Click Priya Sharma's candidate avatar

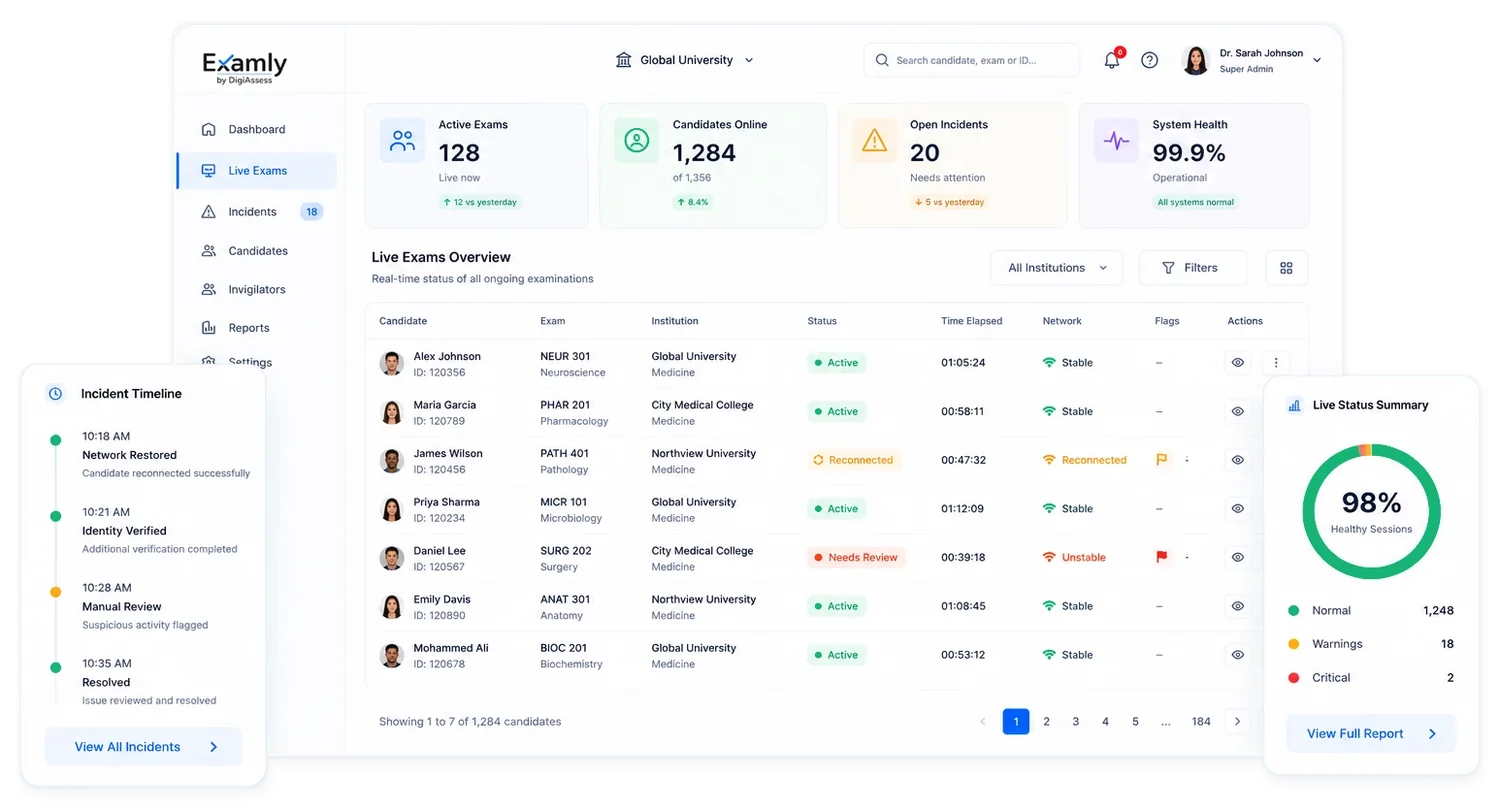pos(392,509)
